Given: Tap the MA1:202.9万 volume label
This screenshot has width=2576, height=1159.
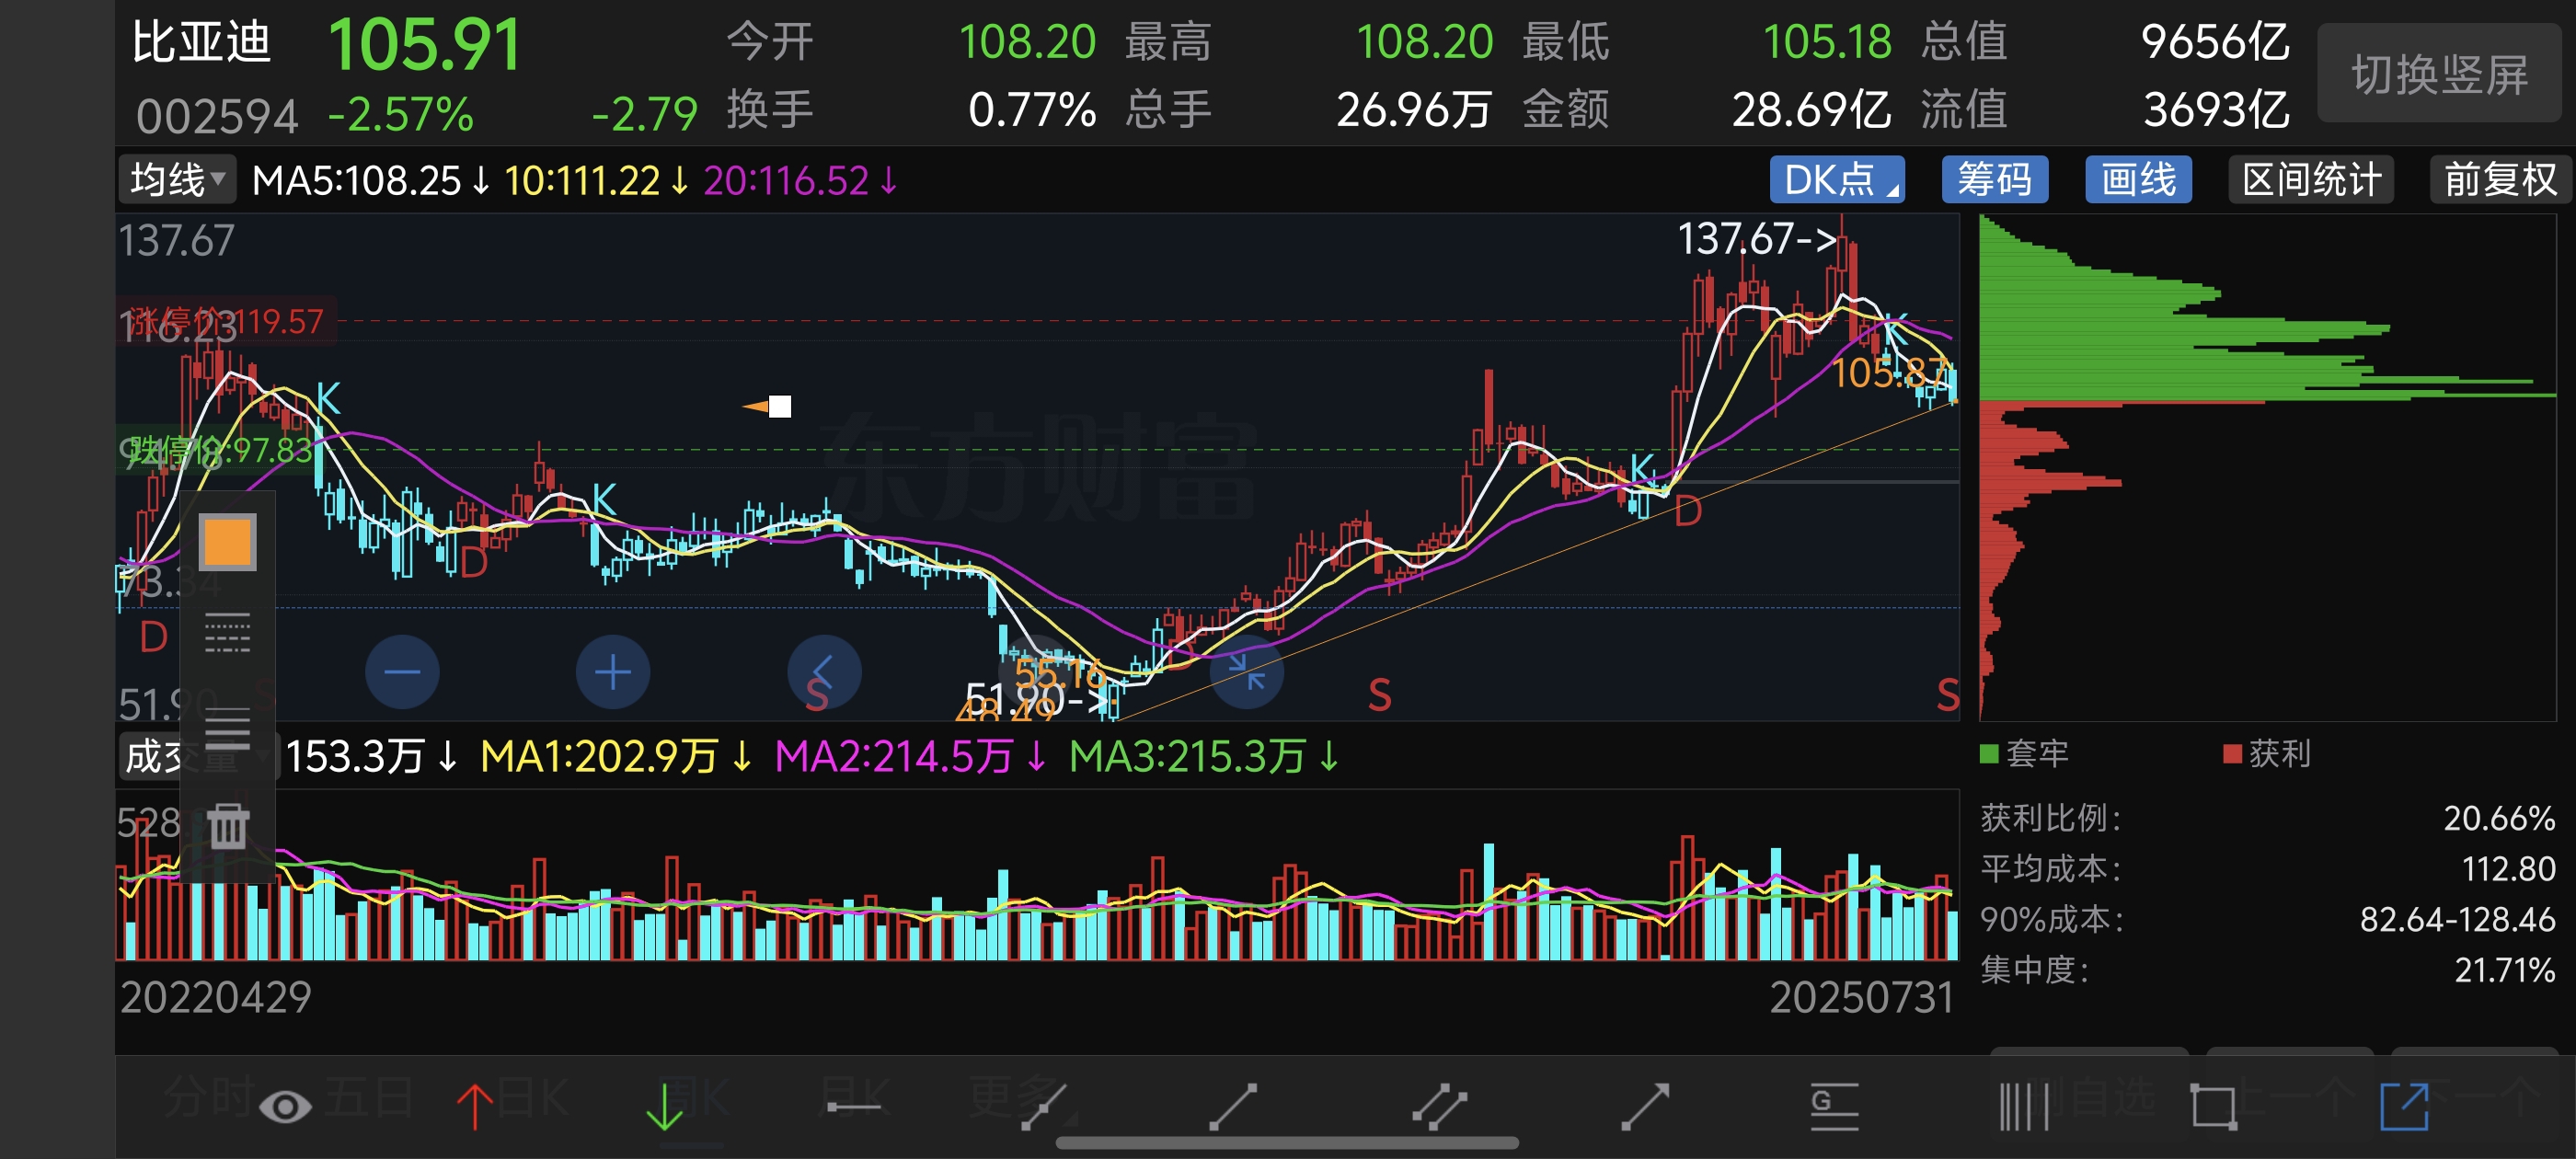Looking at the screenshot, I should [x=616, y=757].
